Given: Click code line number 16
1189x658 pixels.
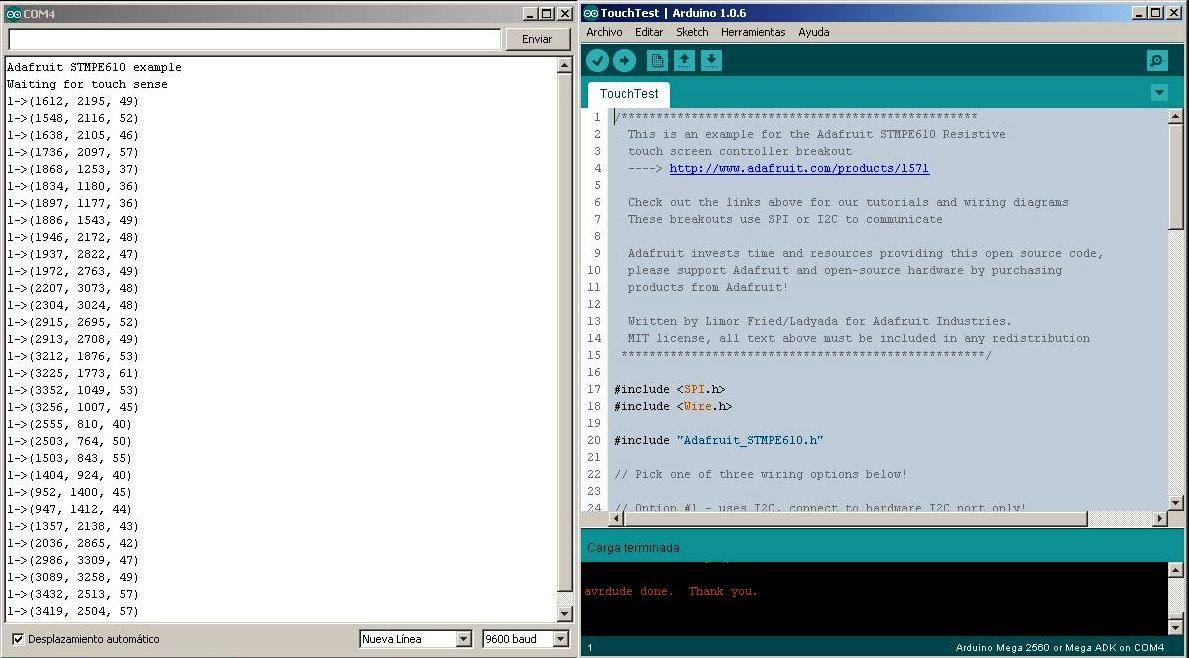Looking at the screenshot, I should tap(594, 372).
